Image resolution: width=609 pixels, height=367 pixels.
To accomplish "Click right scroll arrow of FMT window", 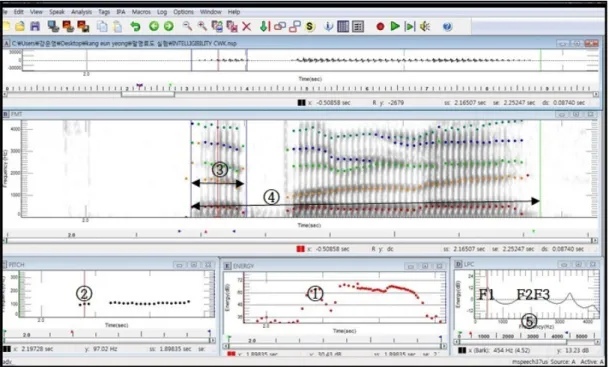I will coord(594,241).
